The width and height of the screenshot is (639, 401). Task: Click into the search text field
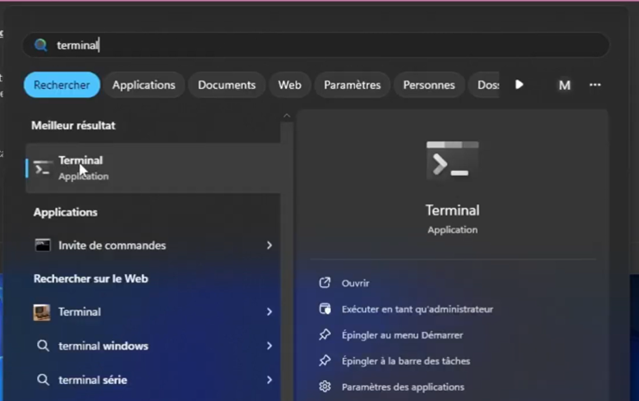(x=330, y=45)
